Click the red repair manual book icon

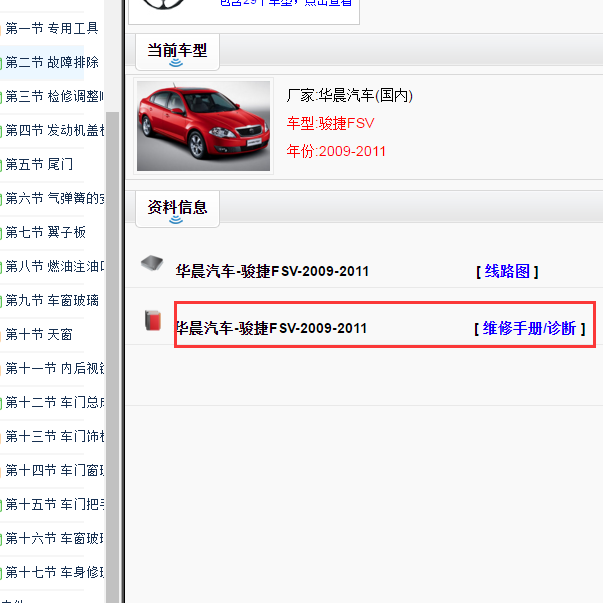click(x=153, y=320)
